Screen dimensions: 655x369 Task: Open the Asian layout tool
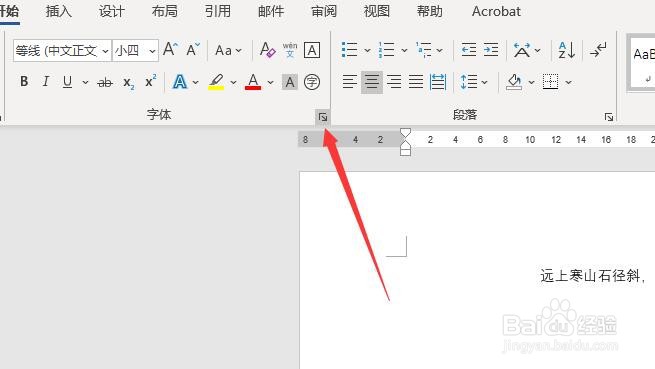pyautogui.click(x=522, y=50)
